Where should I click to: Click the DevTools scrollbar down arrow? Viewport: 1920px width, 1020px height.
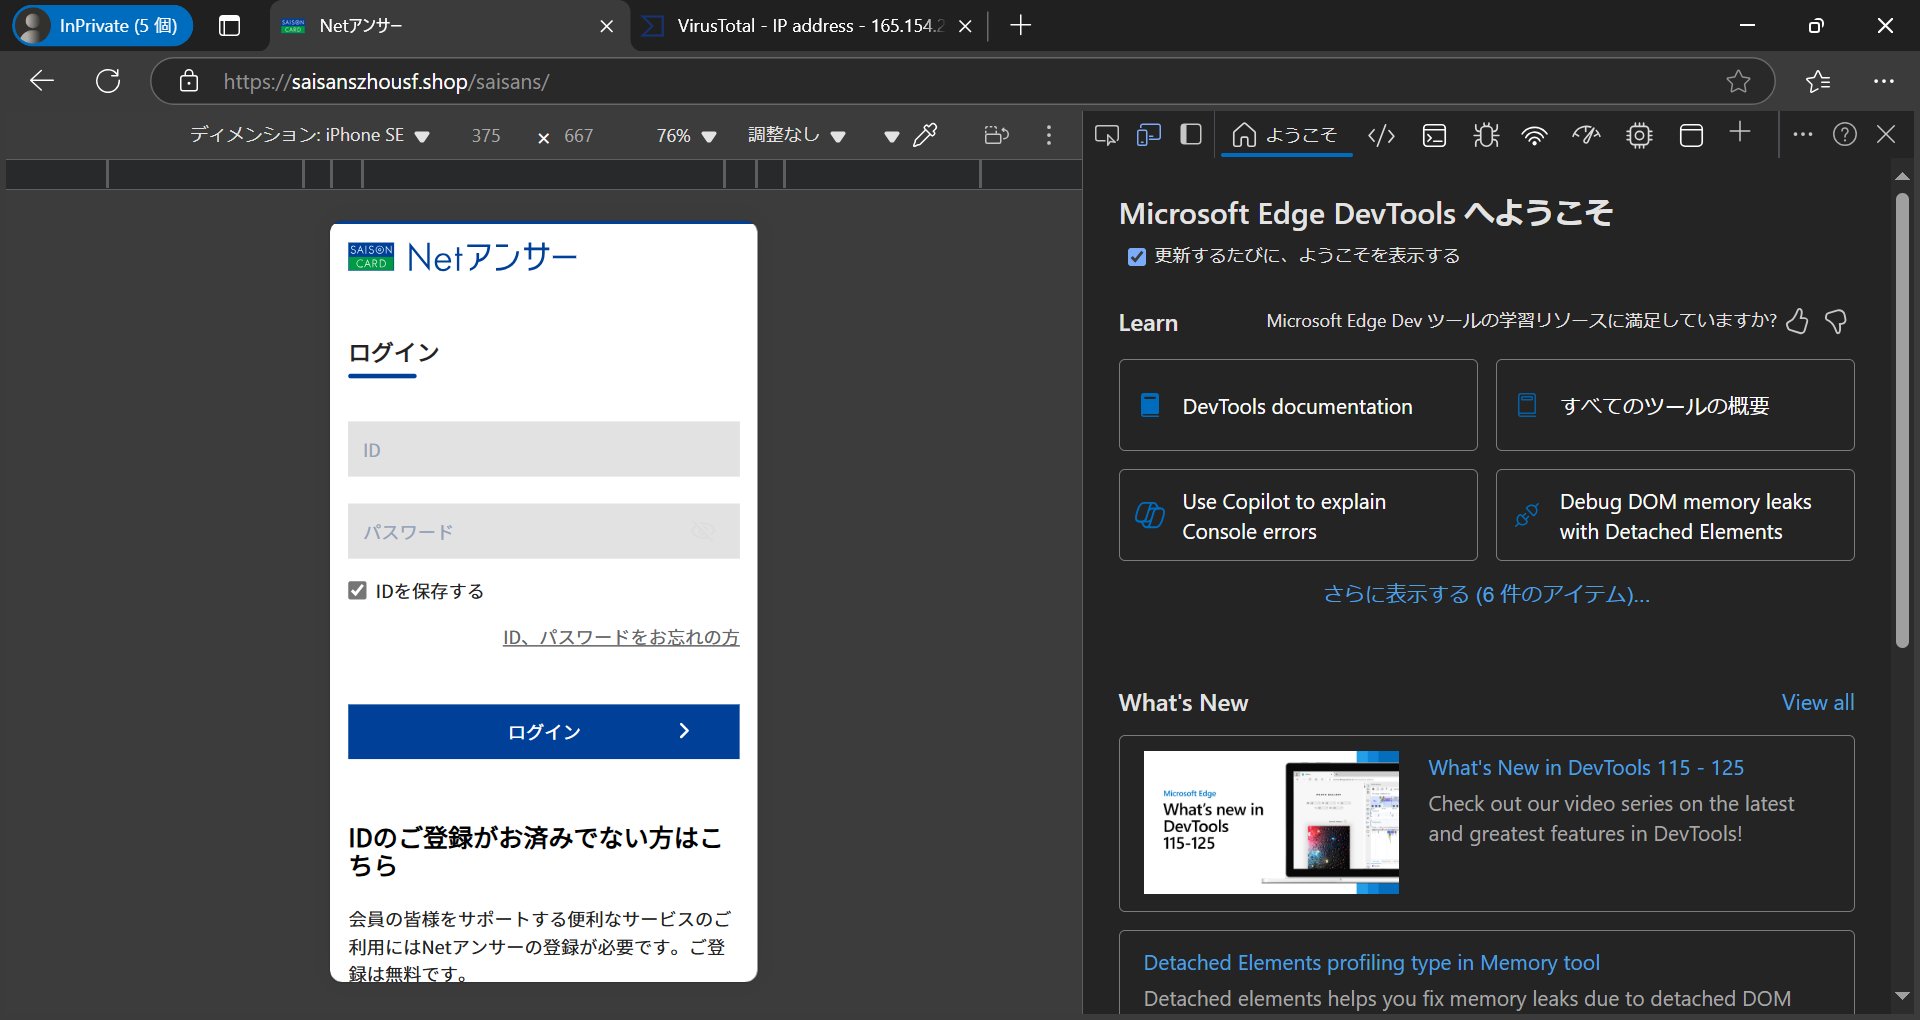click(x=1902, y=996)
